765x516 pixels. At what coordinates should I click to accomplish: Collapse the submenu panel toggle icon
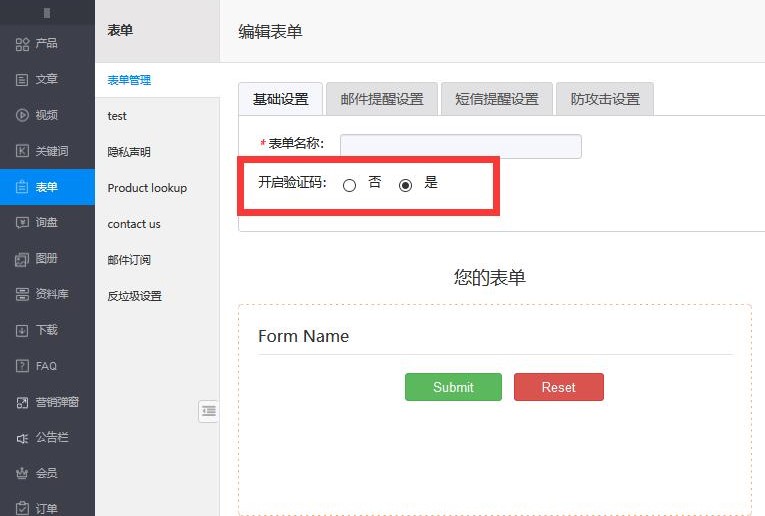[x=208, y=411]
